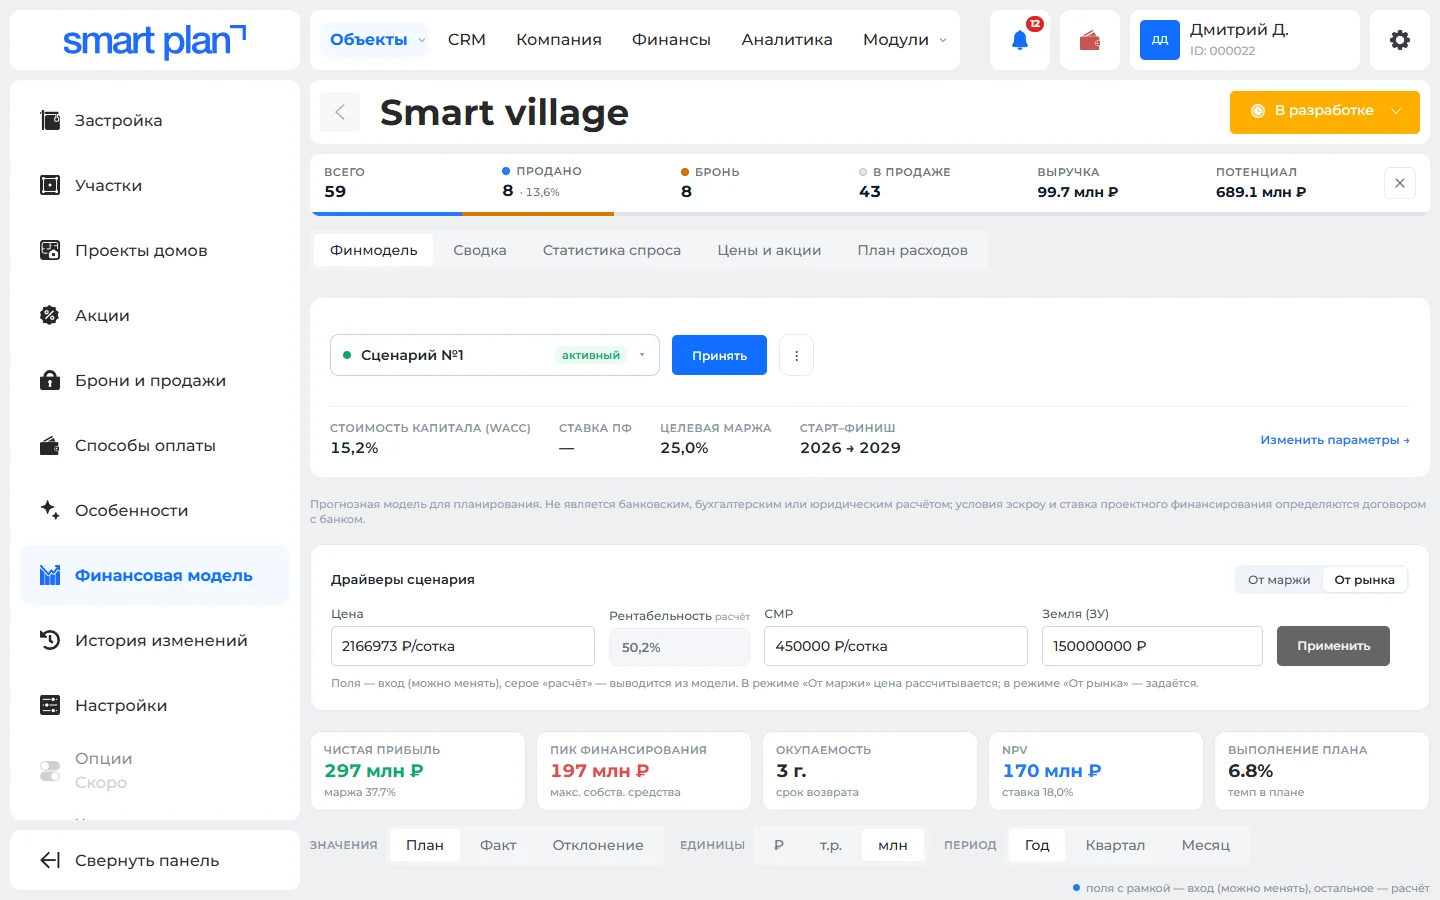
Task: Click the Земля (ЗУ) input field
Action: point(1152,646)
